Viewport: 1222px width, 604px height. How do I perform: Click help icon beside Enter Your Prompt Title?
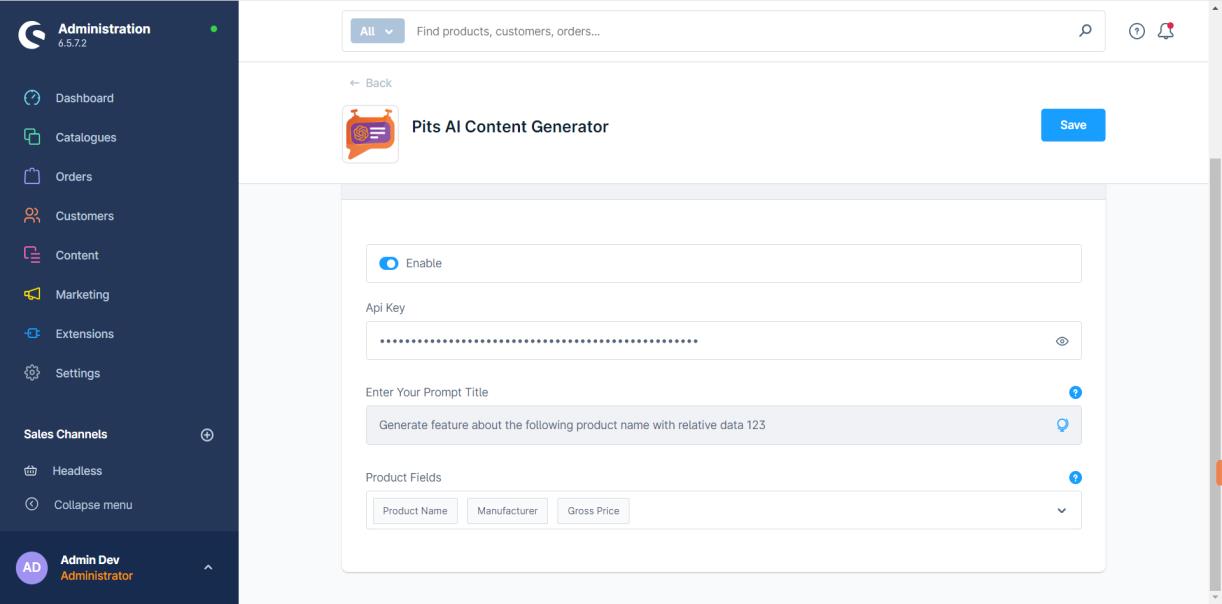[x=1076, y=392]
